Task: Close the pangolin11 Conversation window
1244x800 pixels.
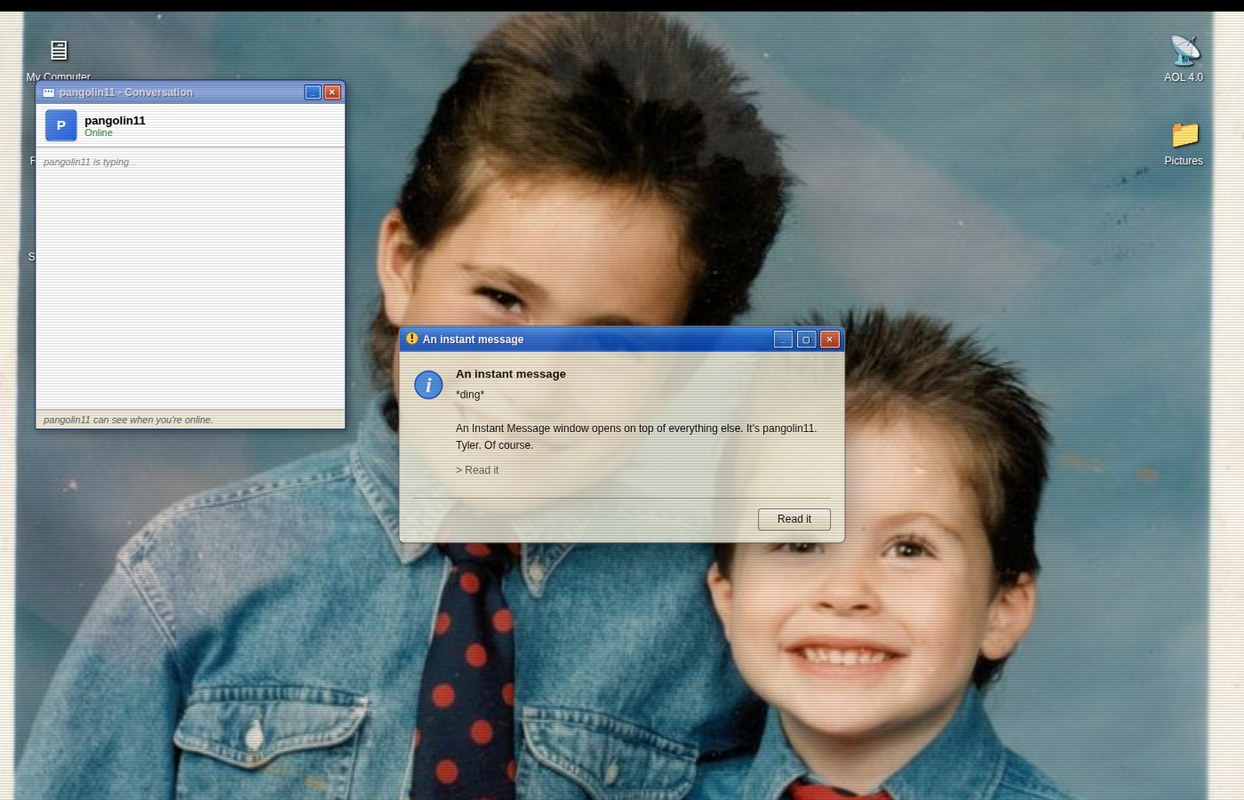Action: 333,92
